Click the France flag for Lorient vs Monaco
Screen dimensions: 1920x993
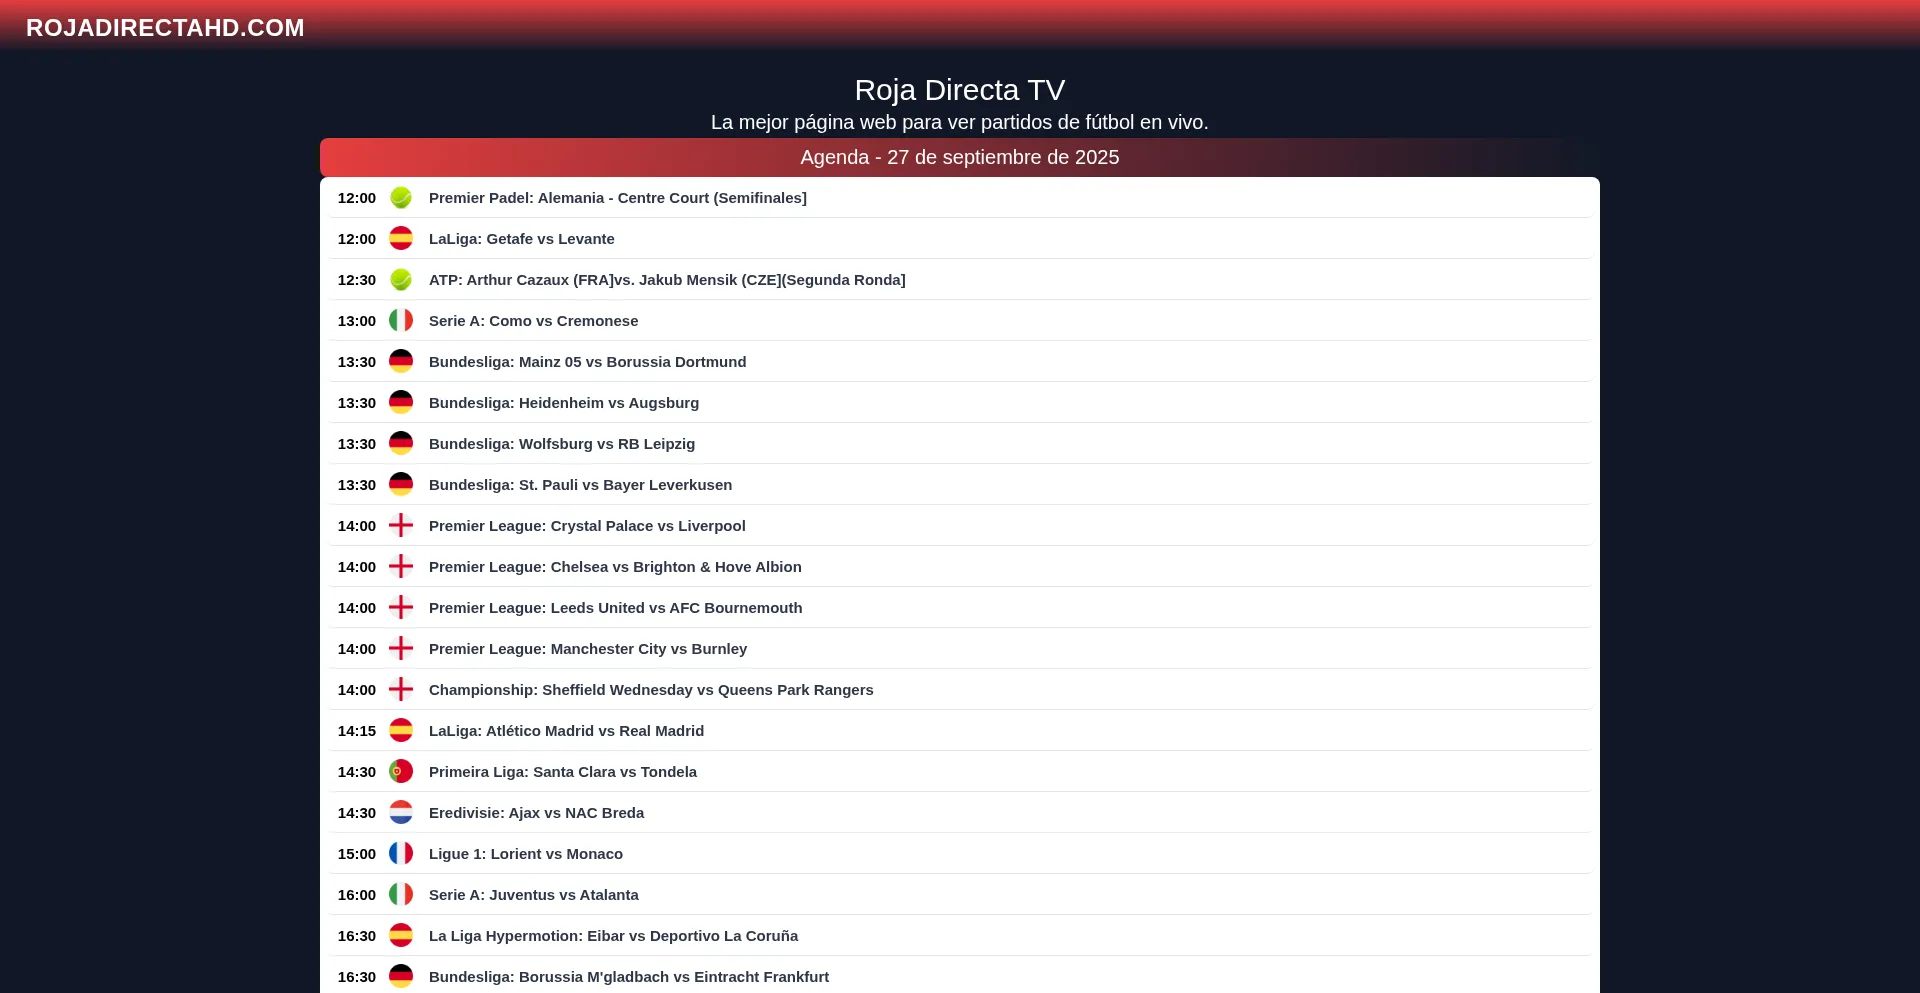click(x=401, y=854)
